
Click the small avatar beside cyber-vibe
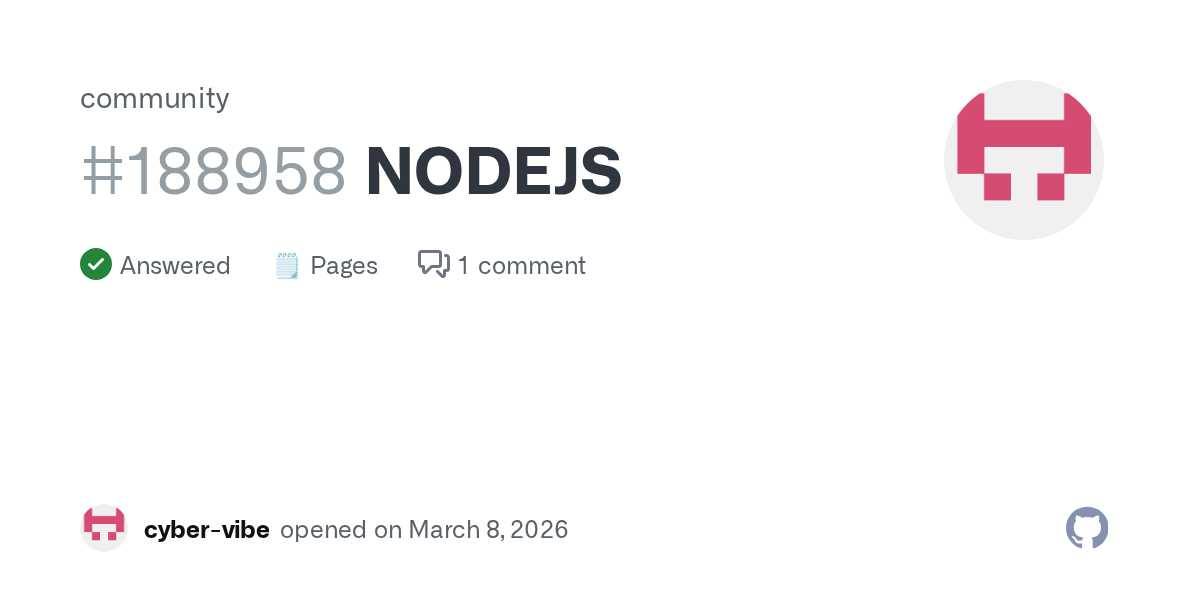tap(104, 528)
